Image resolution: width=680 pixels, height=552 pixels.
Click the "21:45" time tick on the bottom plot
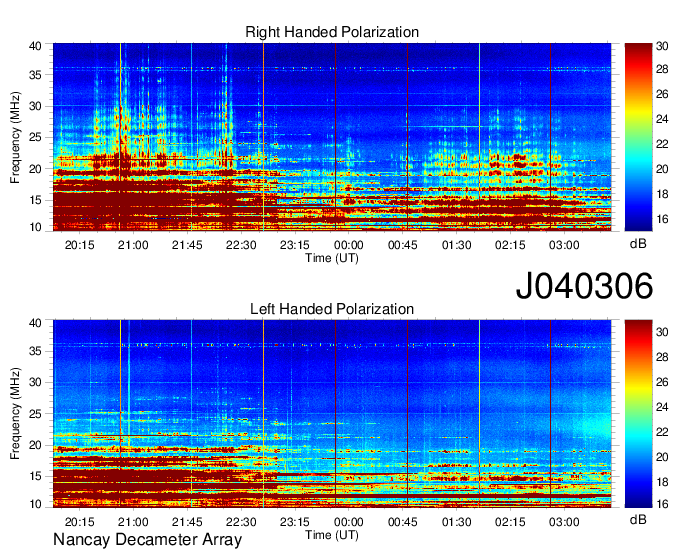point(187,522)
